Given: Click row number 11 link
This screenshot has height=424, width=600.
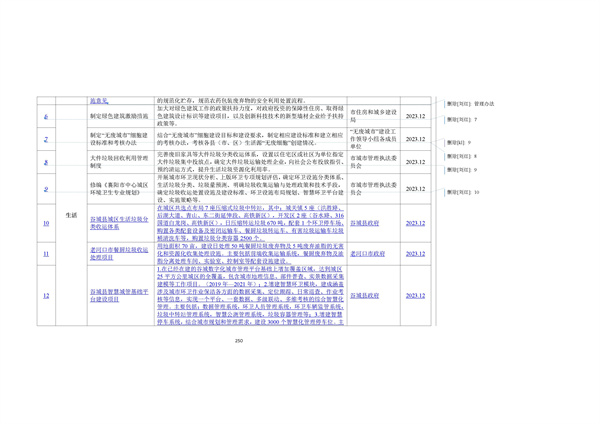Looking at the screenshot, I should coord(46,254).
